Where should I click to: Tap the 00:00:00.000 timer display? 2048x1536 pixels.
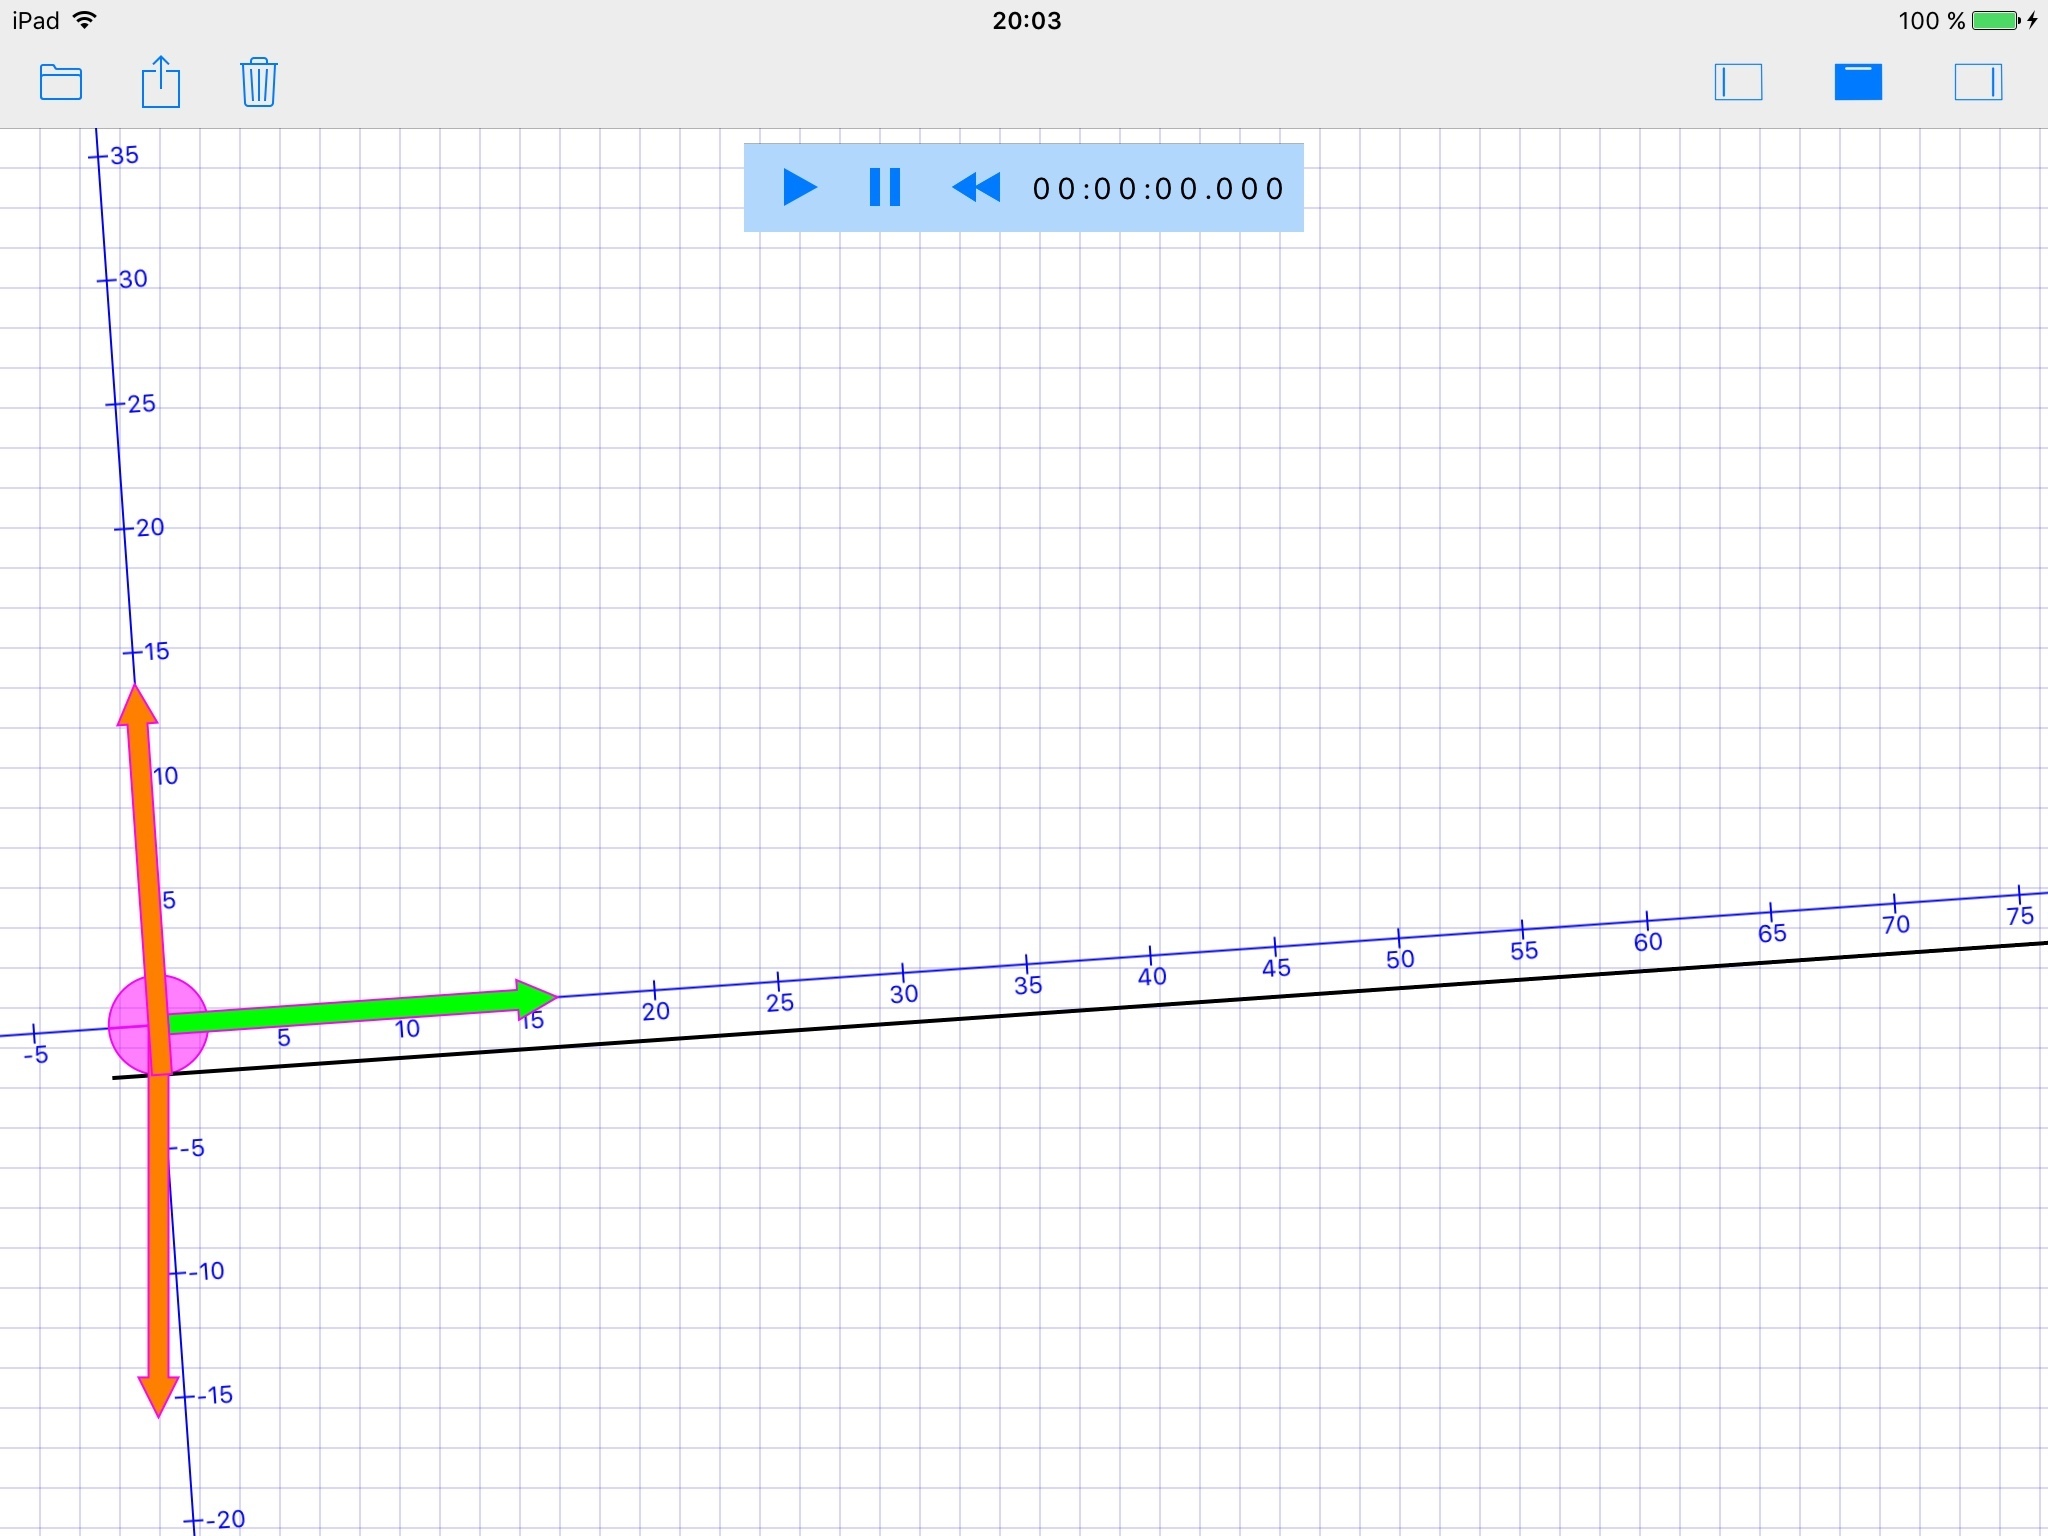pos(1158,189)
